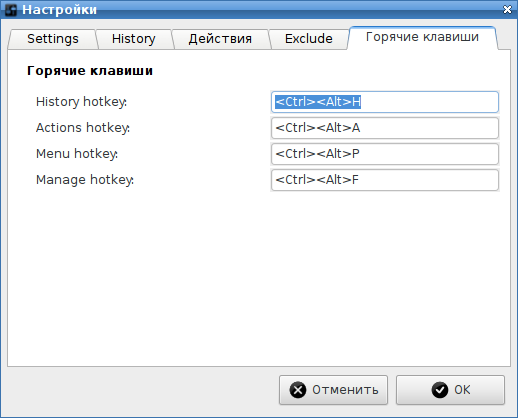Click the Manage hotkey label
518x418 pixels.
(85, 180)
